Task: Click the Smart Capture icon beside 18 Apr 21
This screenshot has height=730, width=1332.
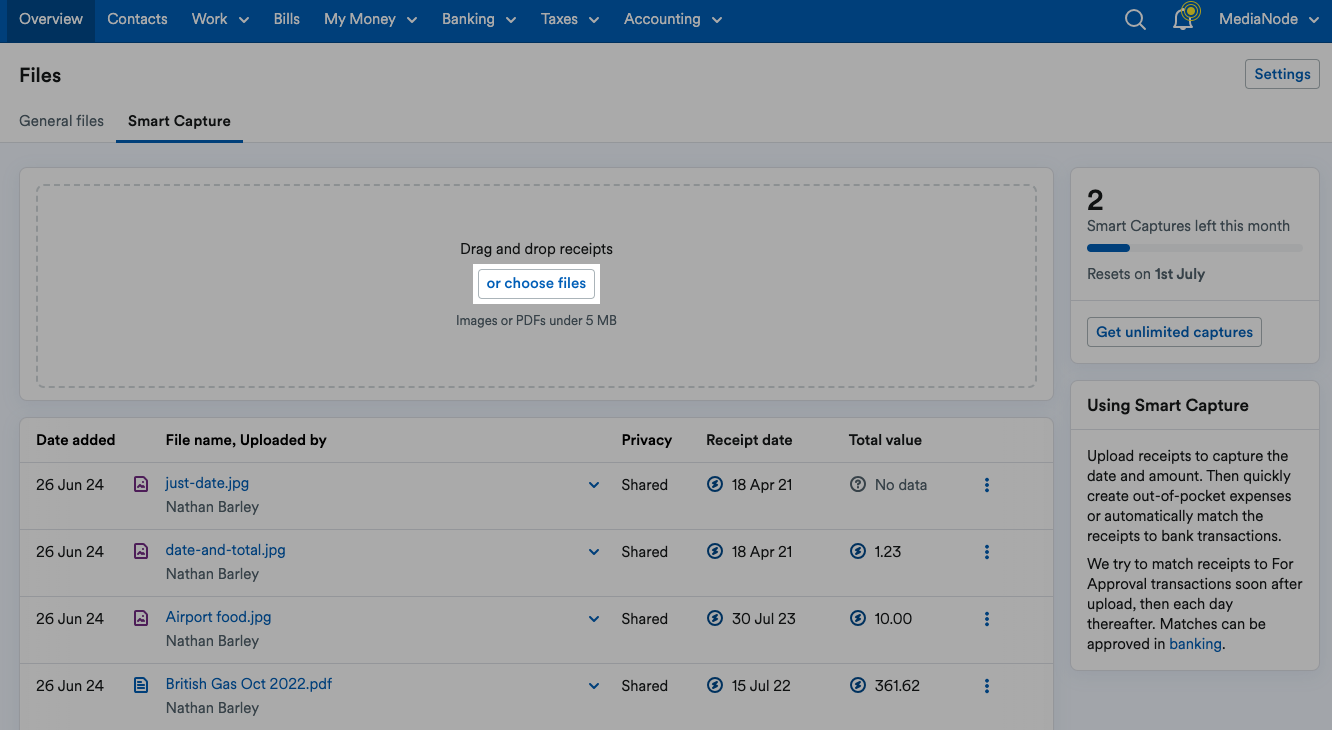Action: click(x=714, y=484)
